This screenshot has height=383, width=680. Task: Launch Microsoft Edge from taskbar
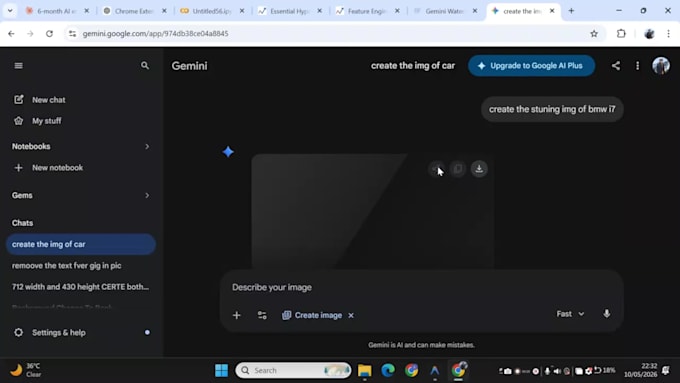tap(388, 370)
